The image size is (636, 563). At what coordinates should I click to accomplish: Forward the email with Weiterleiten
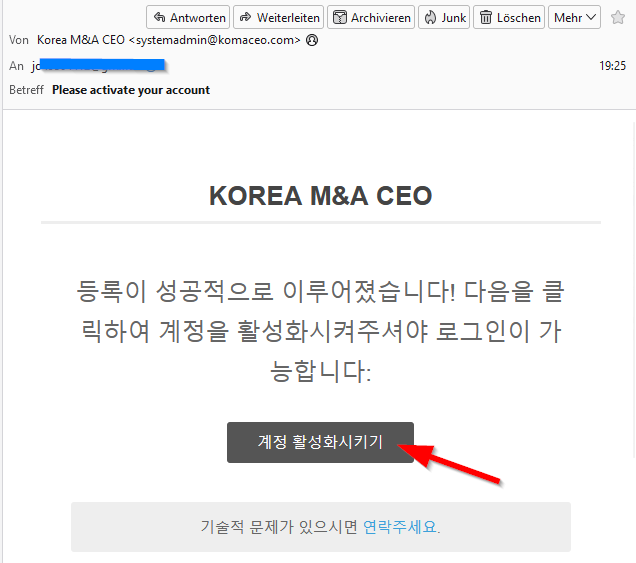coord(279,17)
